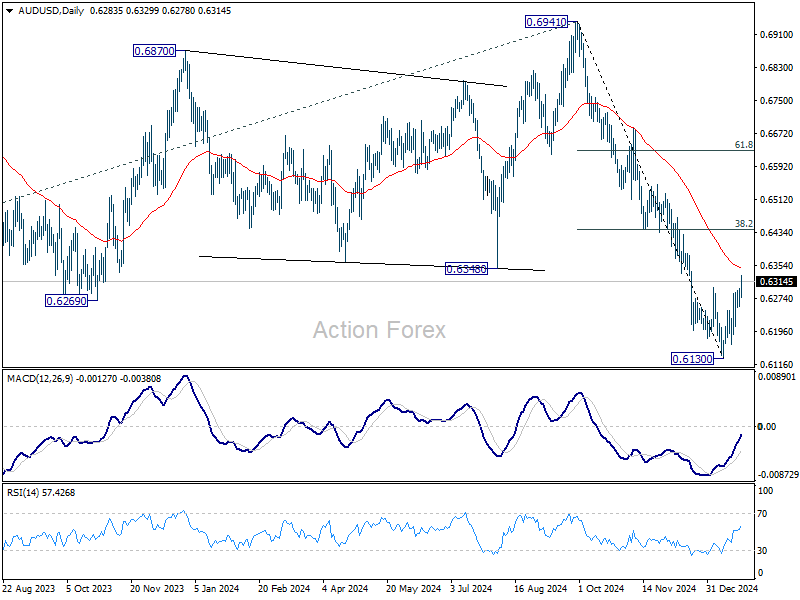This screenshot has height=600, width=800.
Task: Click the RSI scale value 70
Action: (x=762, y=514)
